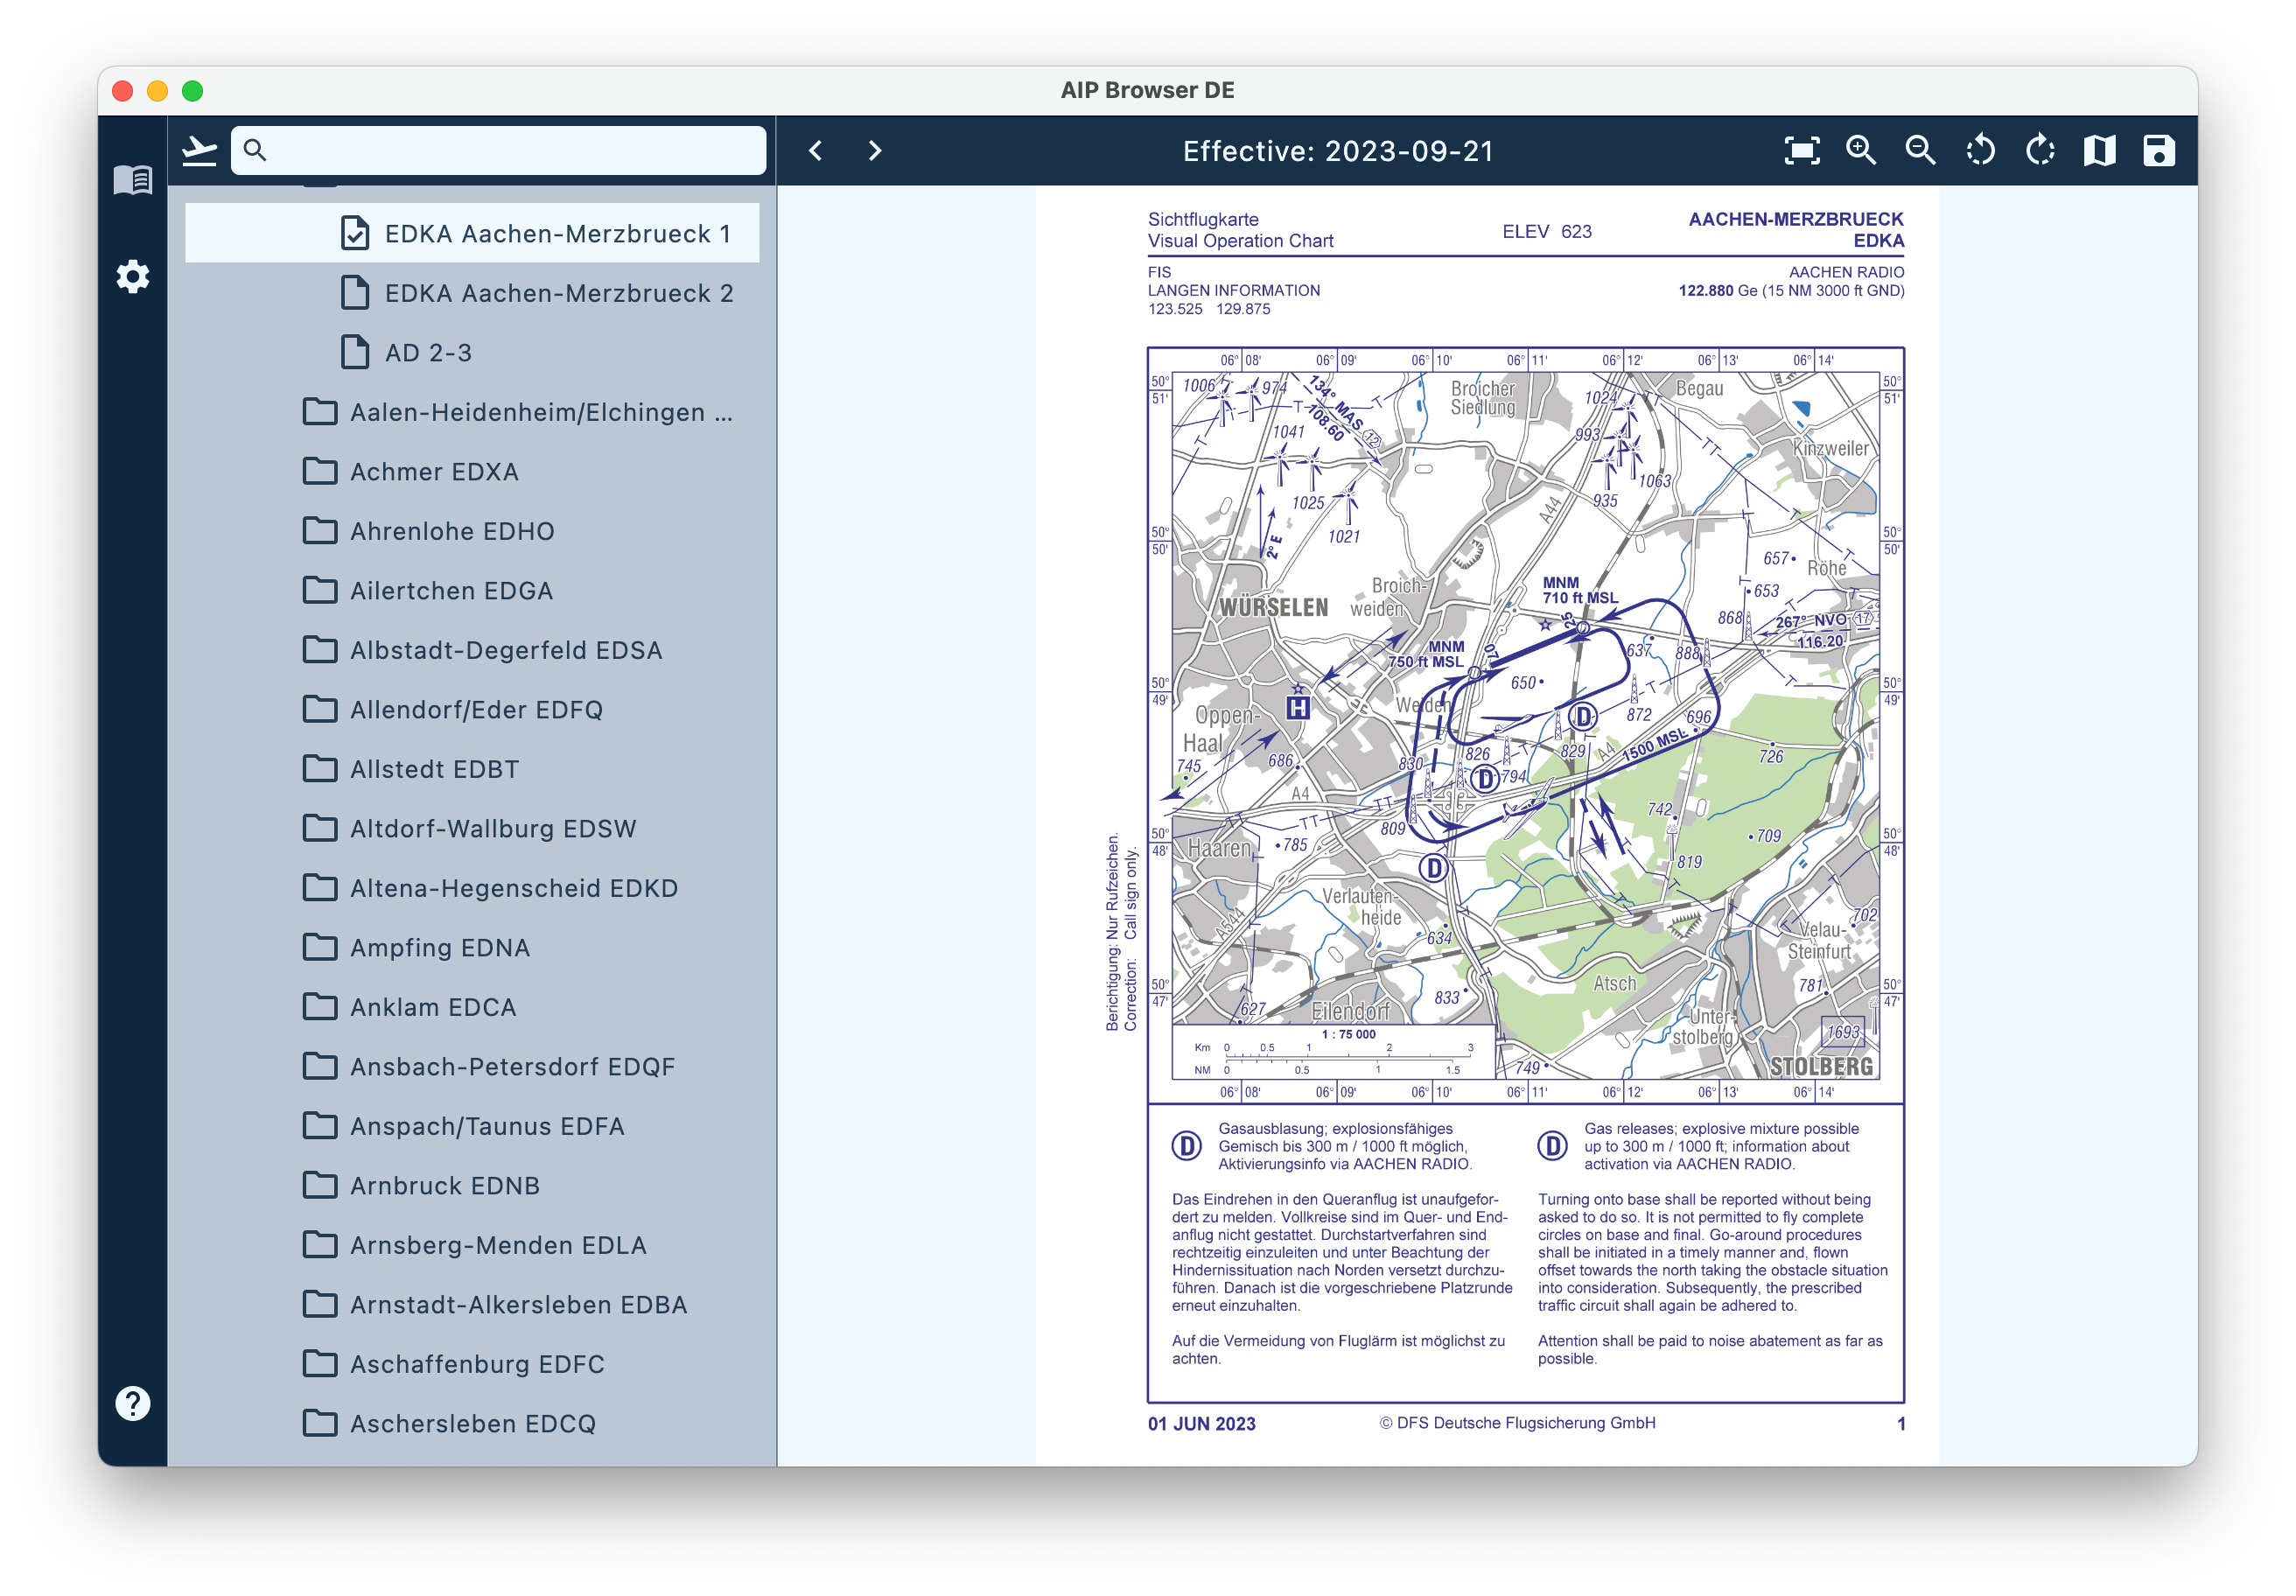Zoom in on the chart
Image resolution: width=2296 pixels, height=1596 pixels.
coord(1861,151)
